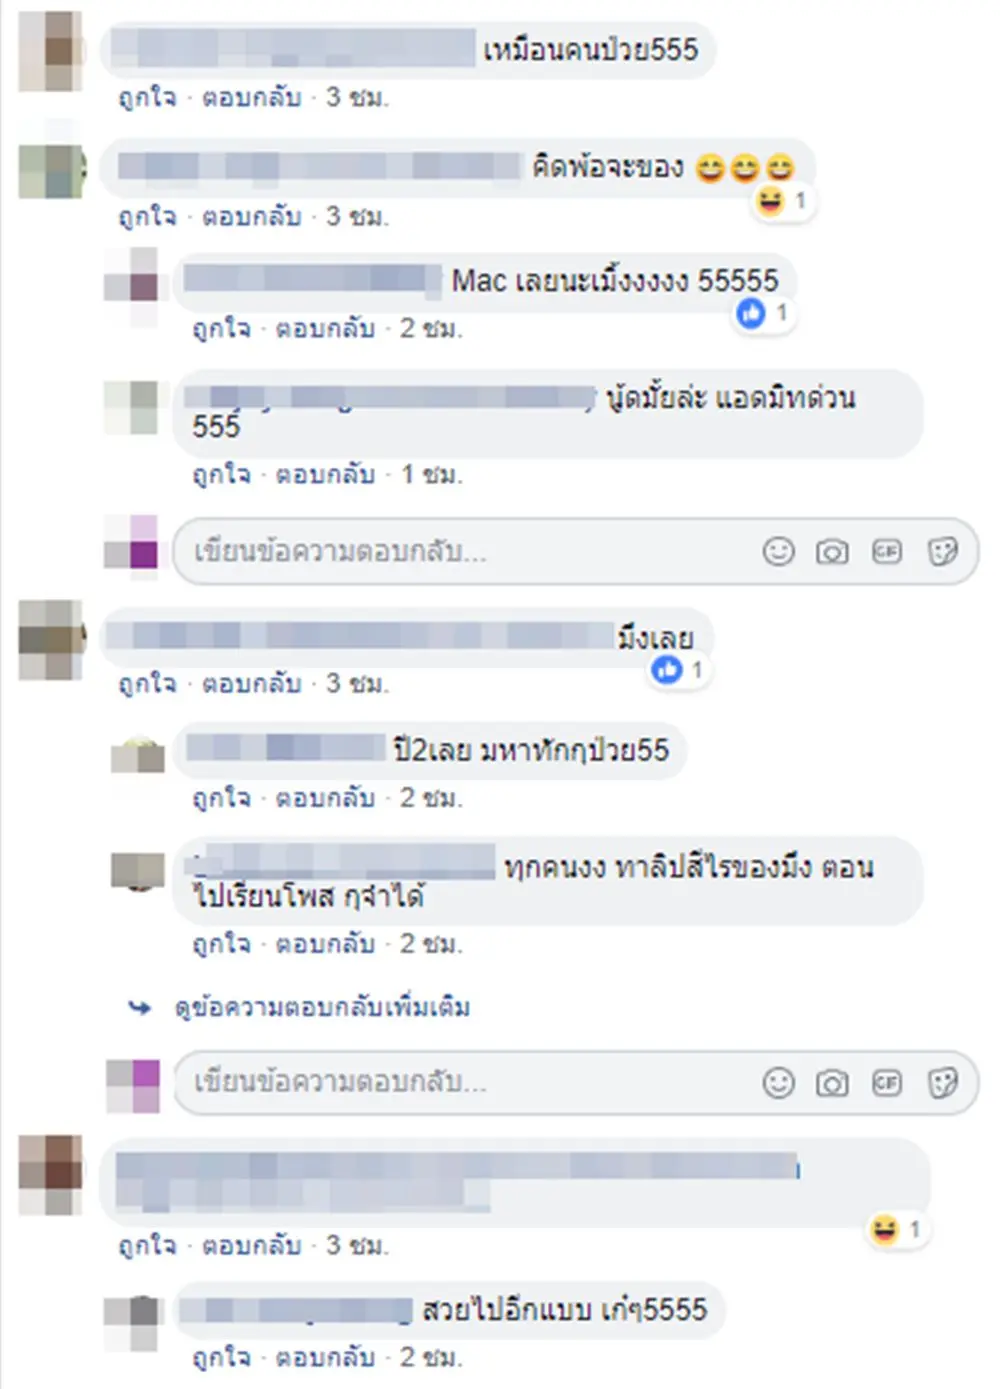The width and height of the screenshot is (1000, 1389).
Task: Like the เหมือนคนป่วย555 comment
Action: click(147, 97)
